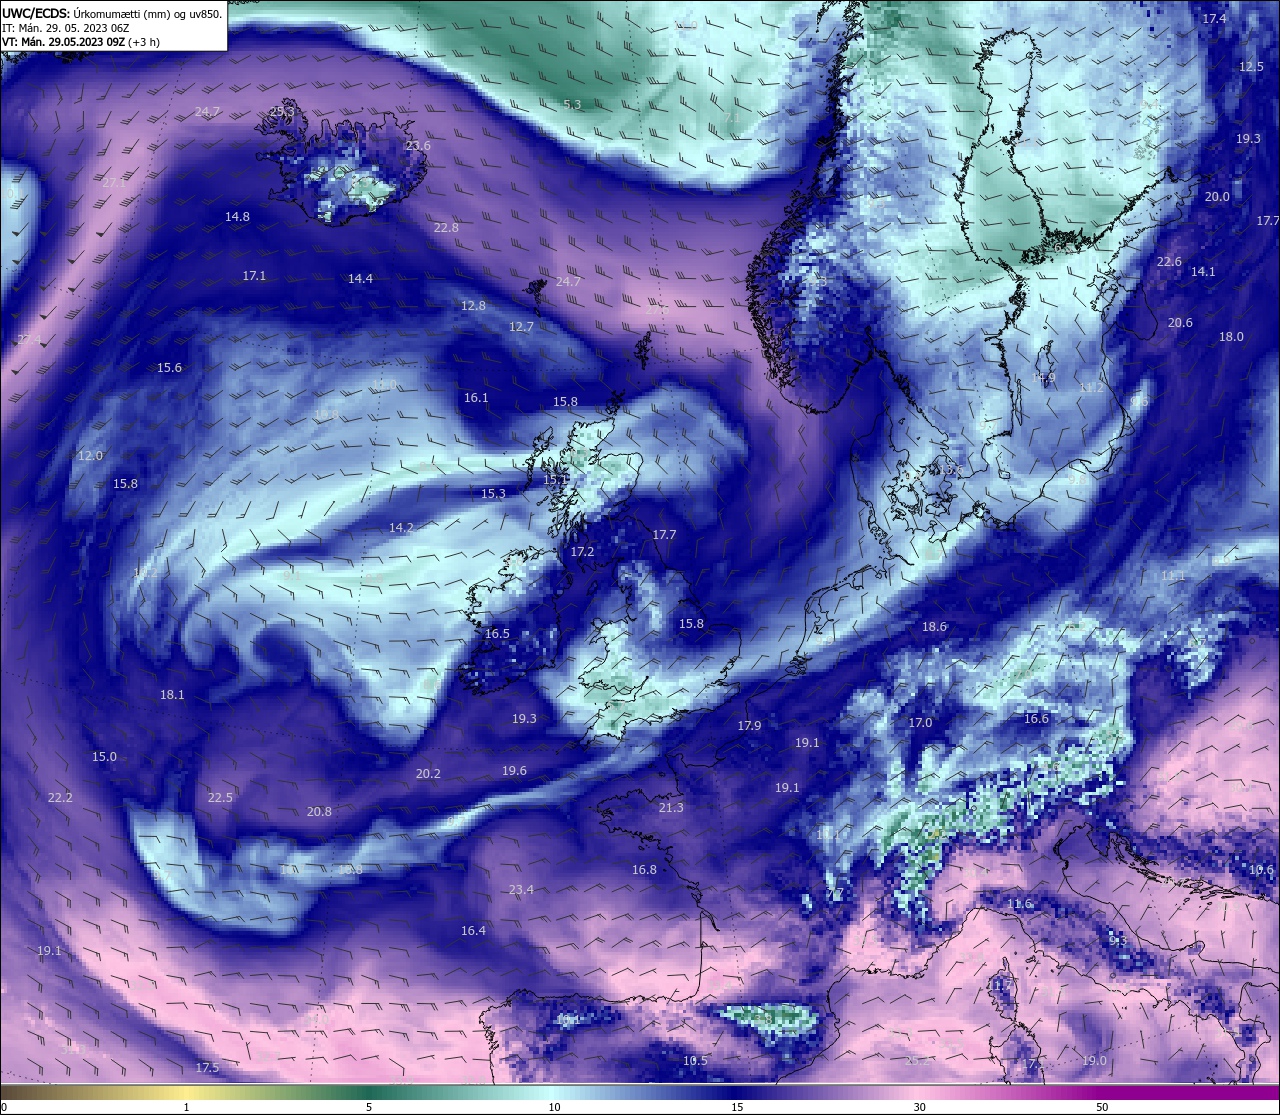Click the 14.2 map value
The width and height of the screenshot is (1280, 1115).
[401, 527]
